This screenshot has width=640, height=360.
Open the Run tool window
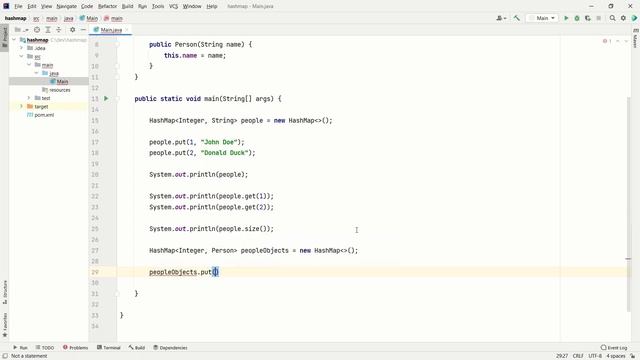tap(20, 348)
